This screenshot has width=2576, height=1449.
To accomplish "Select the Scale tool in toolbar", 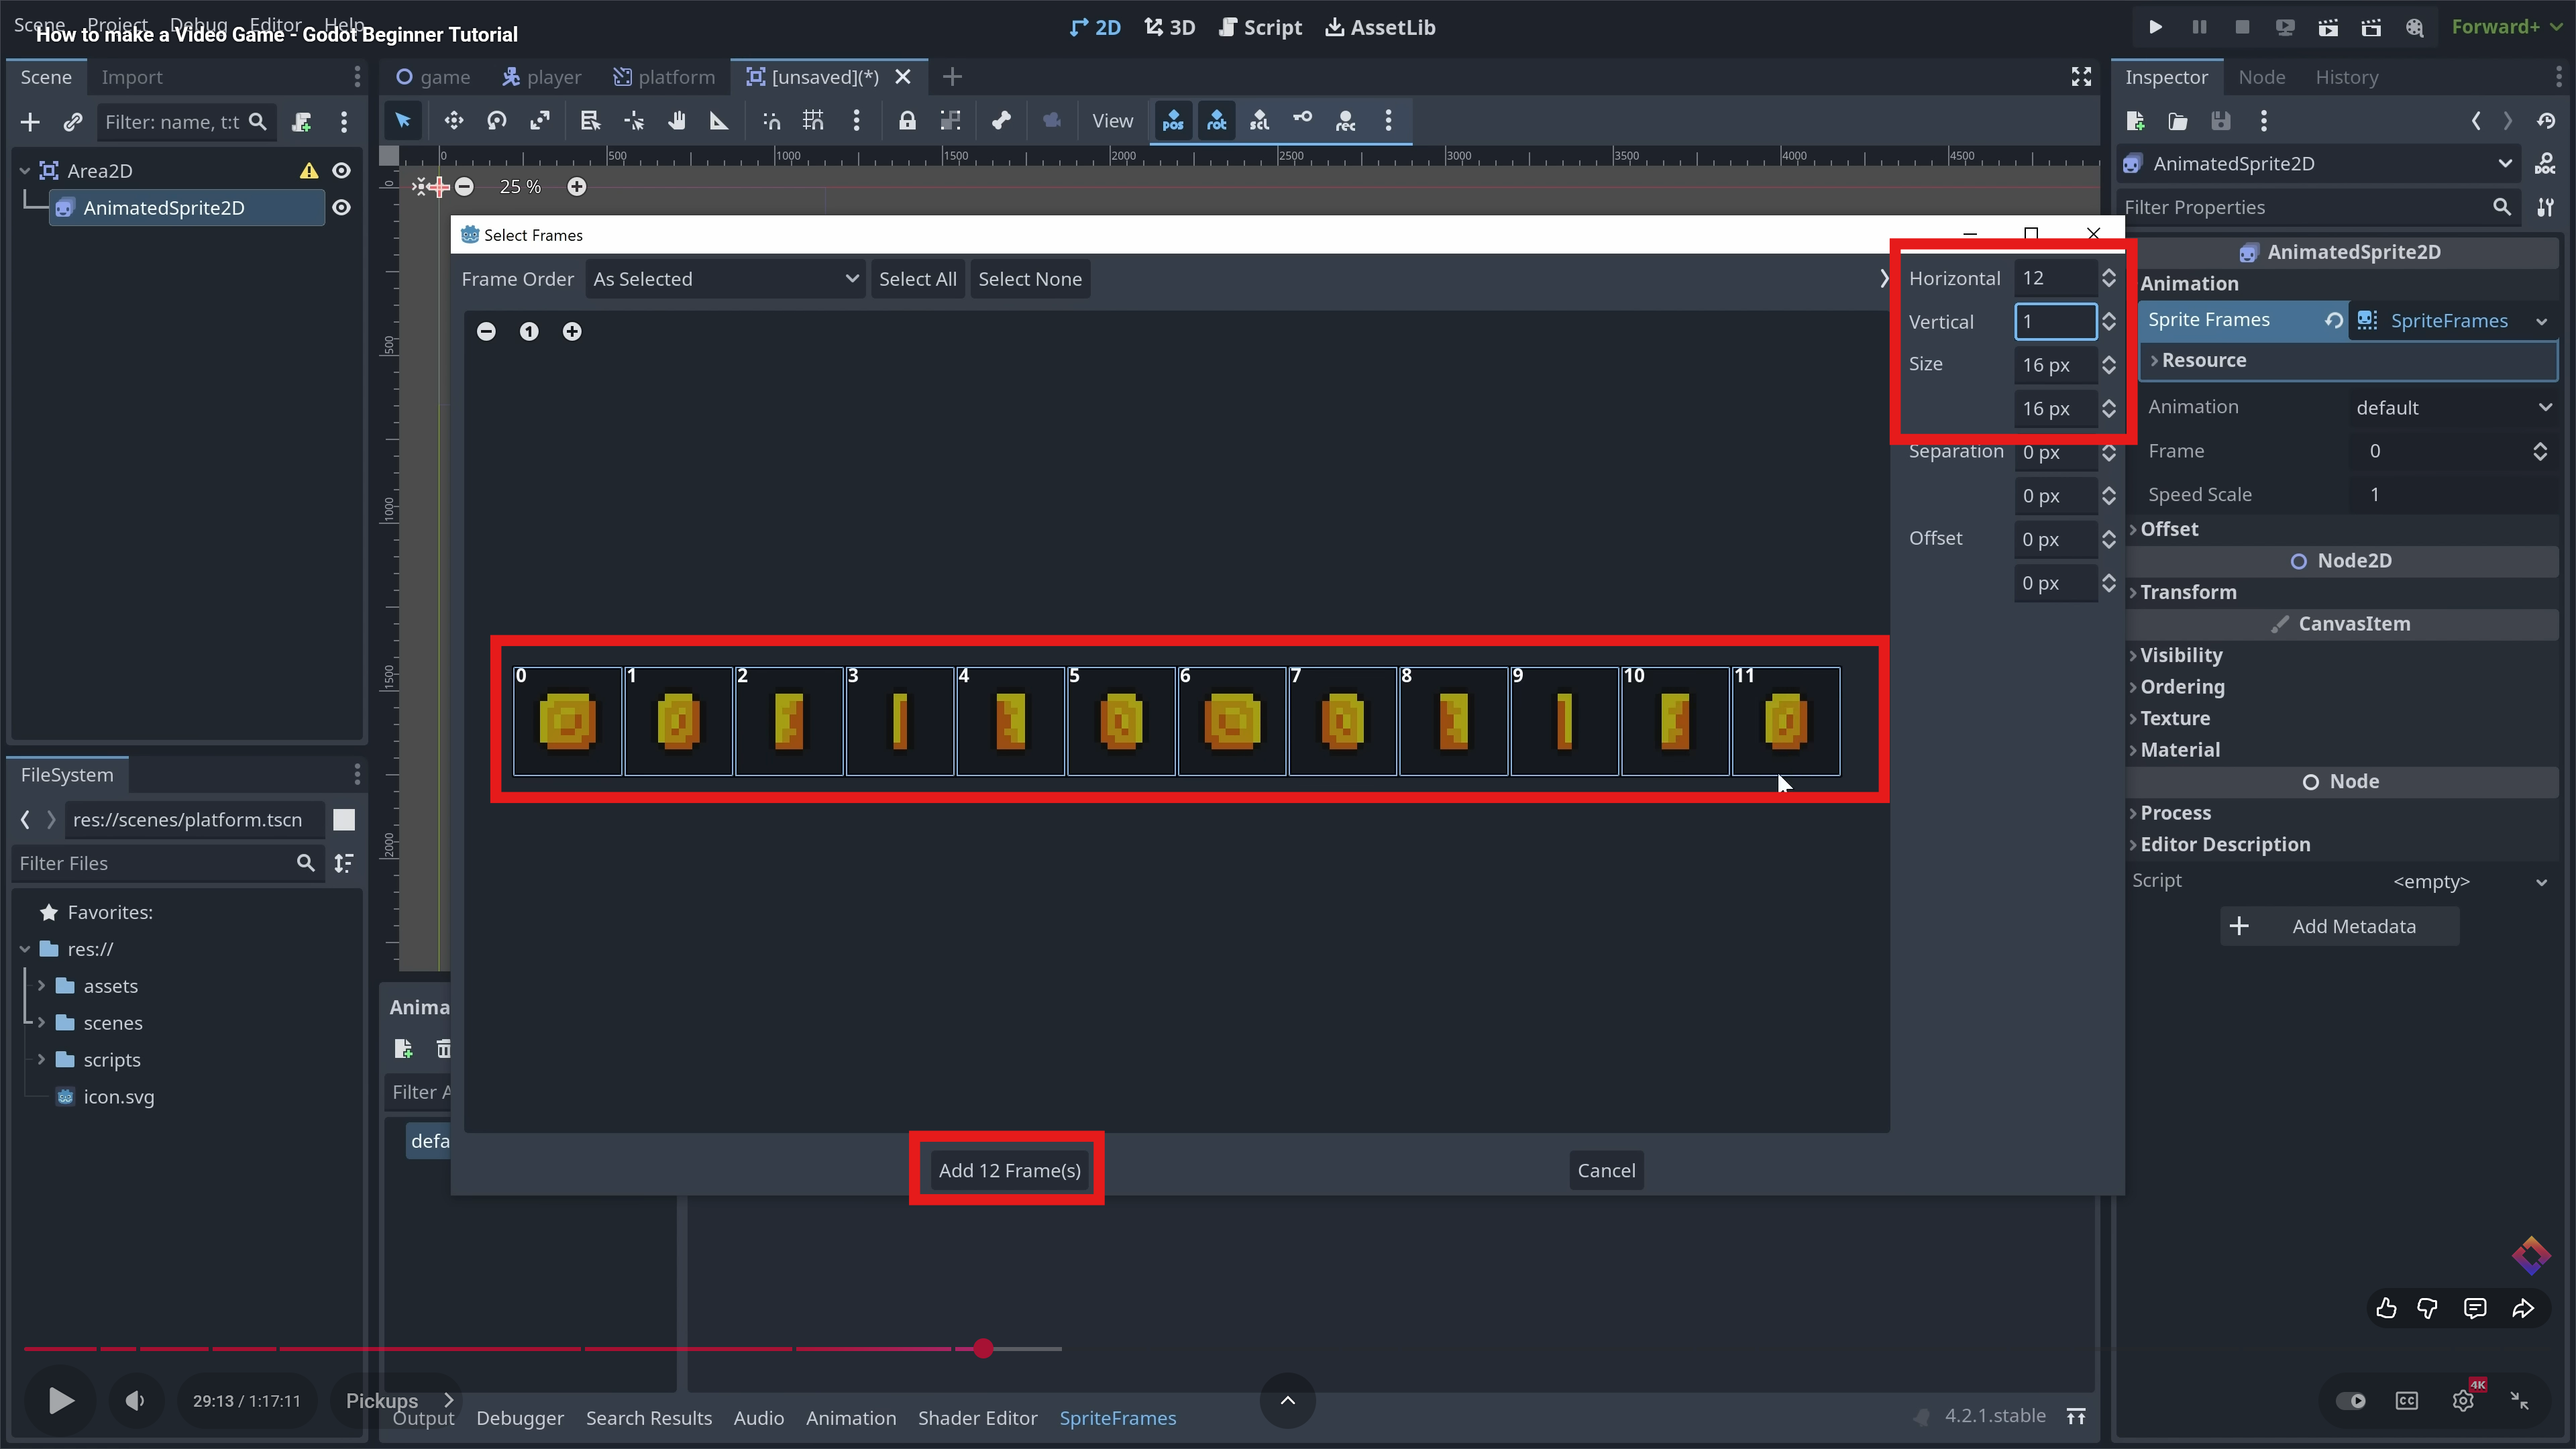I will coord(540,121).
